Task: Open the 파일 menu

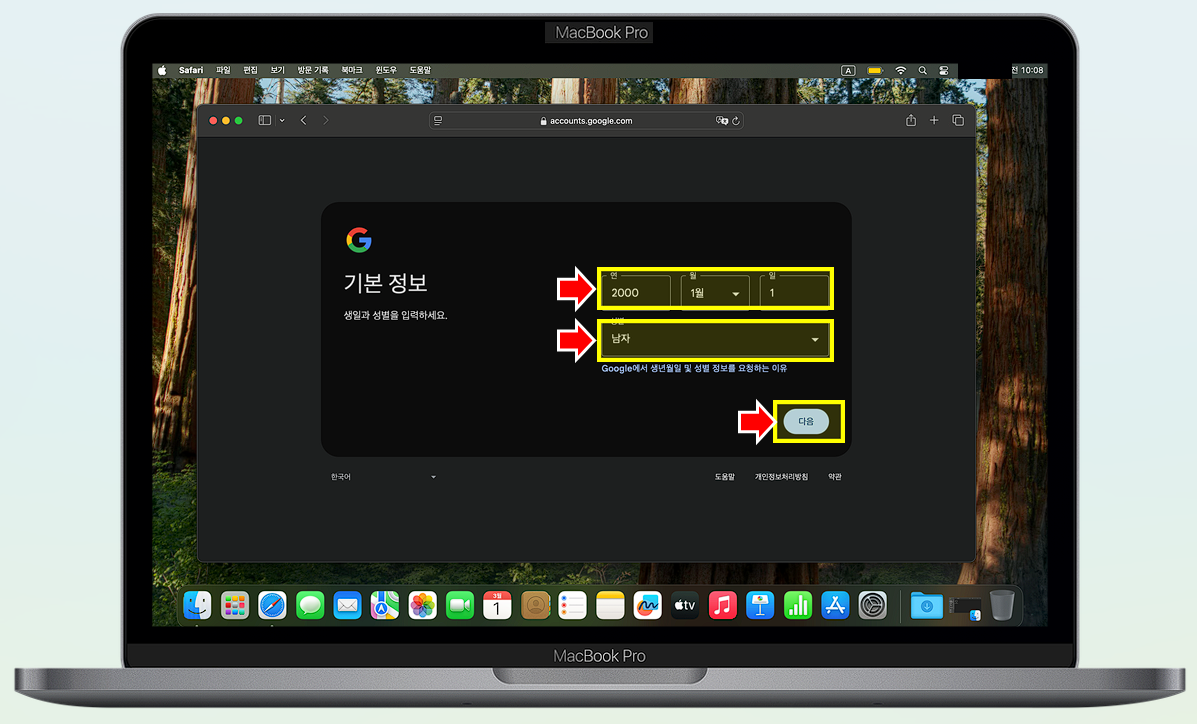Action: coord(223,70)
